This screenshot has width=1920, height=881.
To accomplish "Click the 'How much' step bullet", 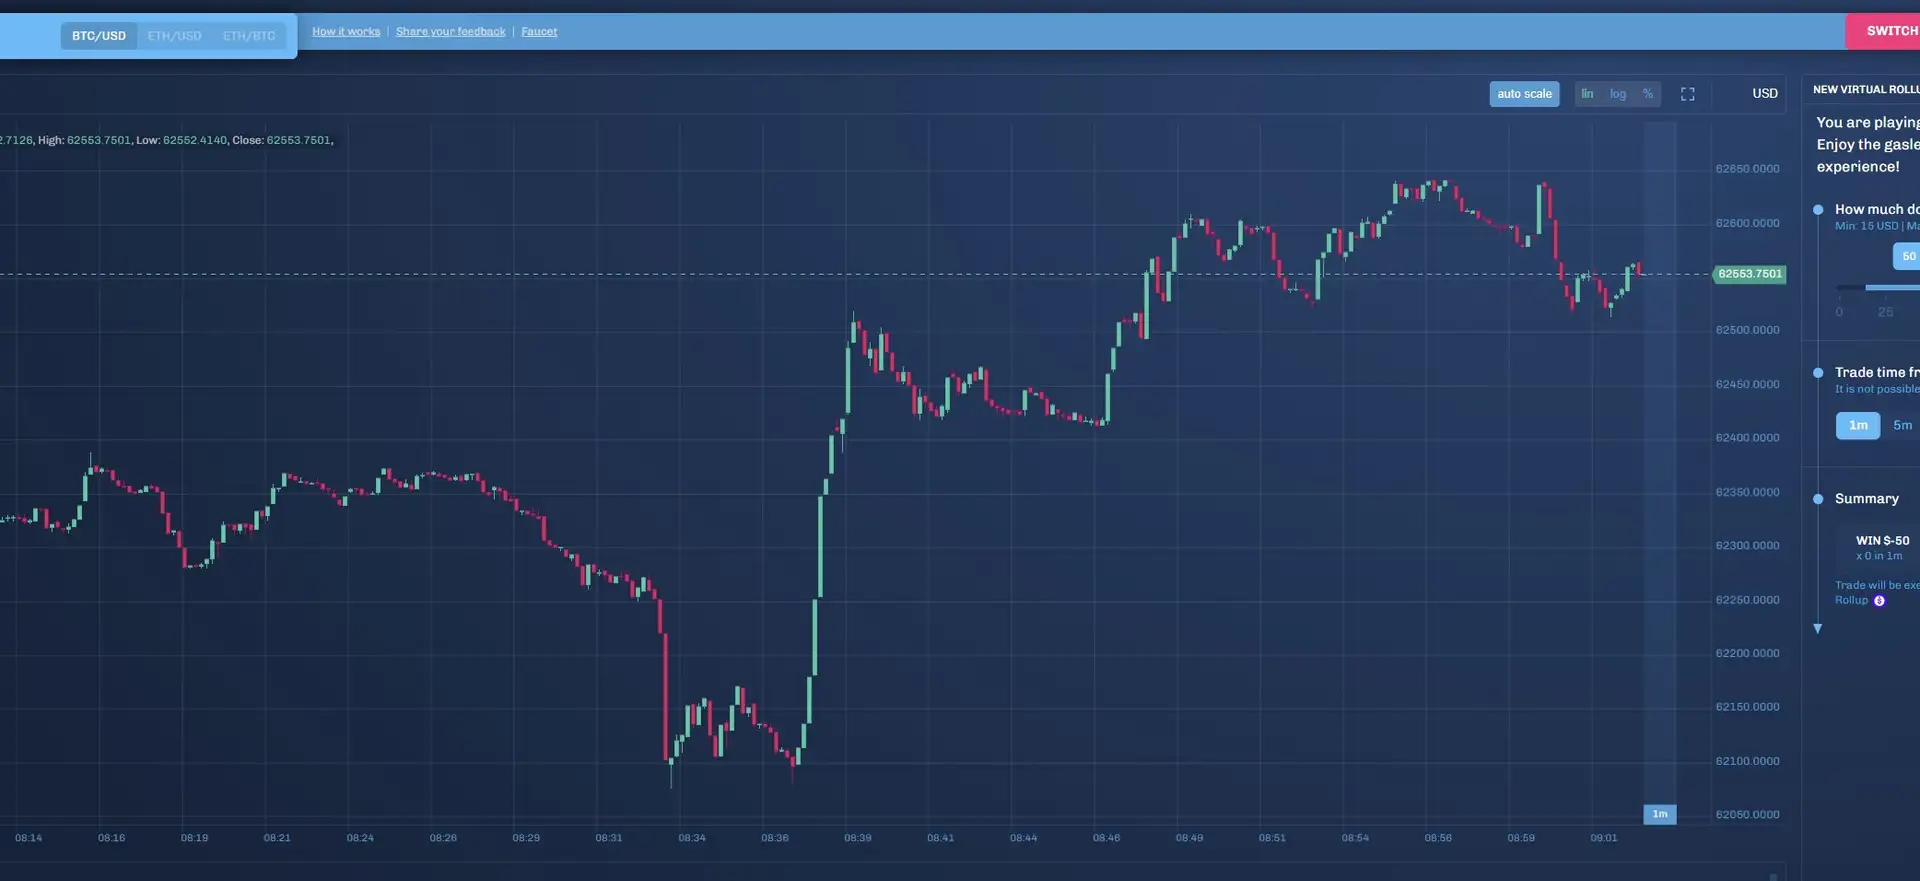I will tap(1818, 210).
